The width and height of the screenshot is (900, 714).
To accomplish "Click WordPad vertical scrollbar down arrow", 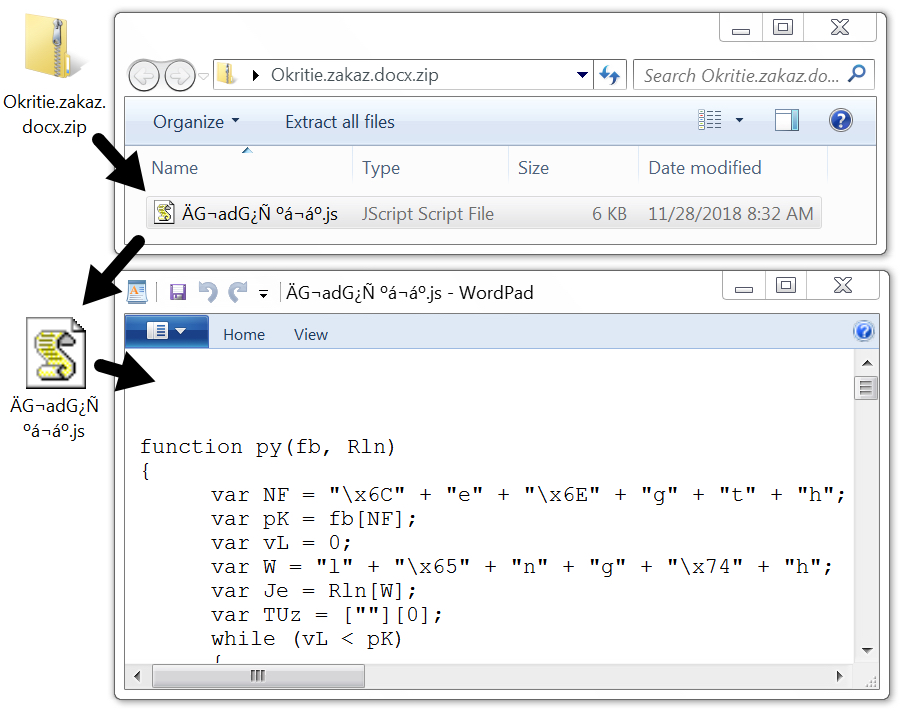I will tap(867, 650).
